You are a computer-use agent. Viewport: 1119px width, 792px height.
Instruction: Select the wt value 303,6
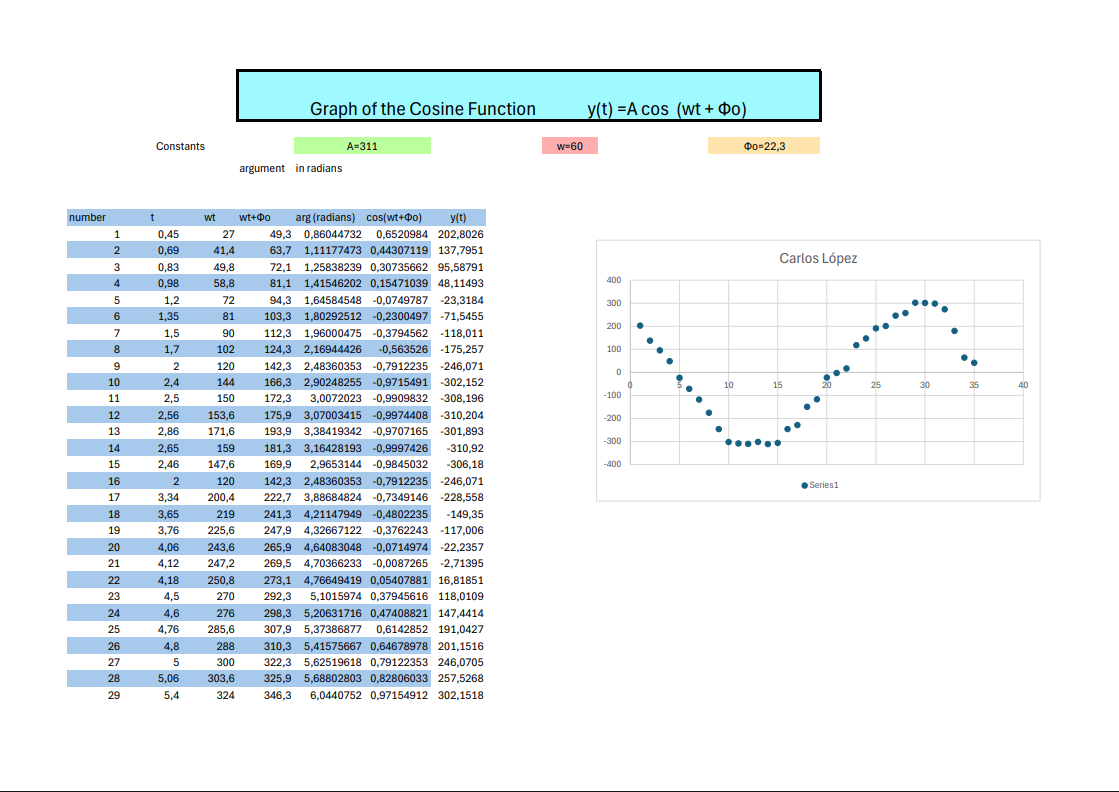[x=221, y=679]
